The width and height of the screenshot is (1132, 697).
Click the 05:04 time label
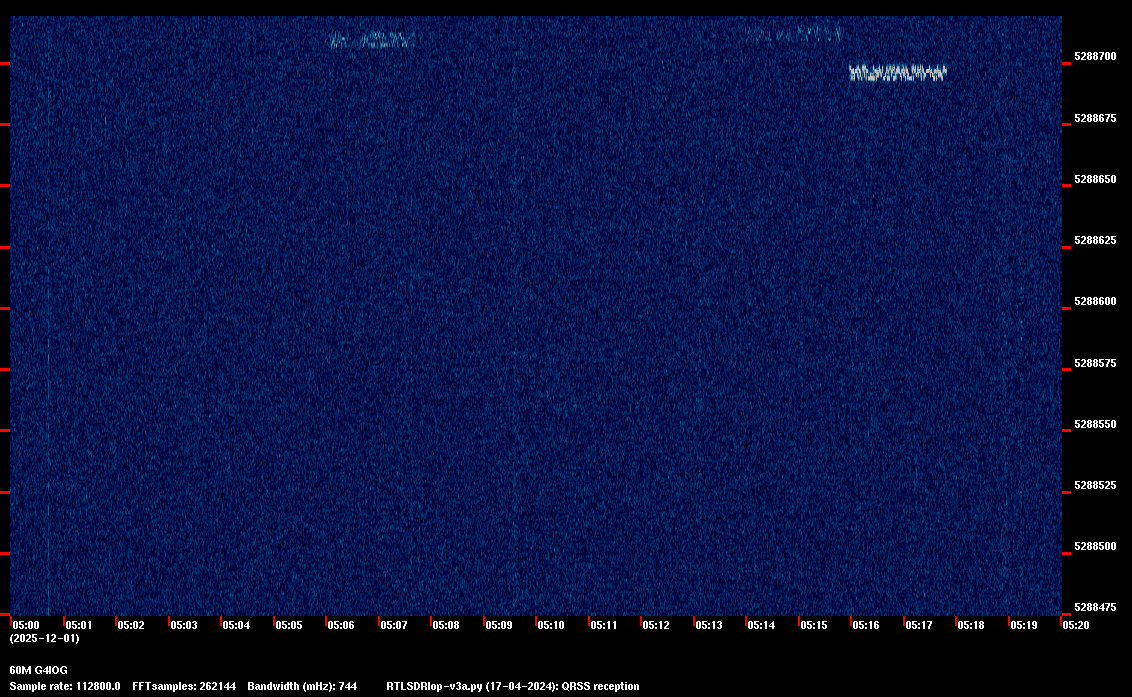236,625
